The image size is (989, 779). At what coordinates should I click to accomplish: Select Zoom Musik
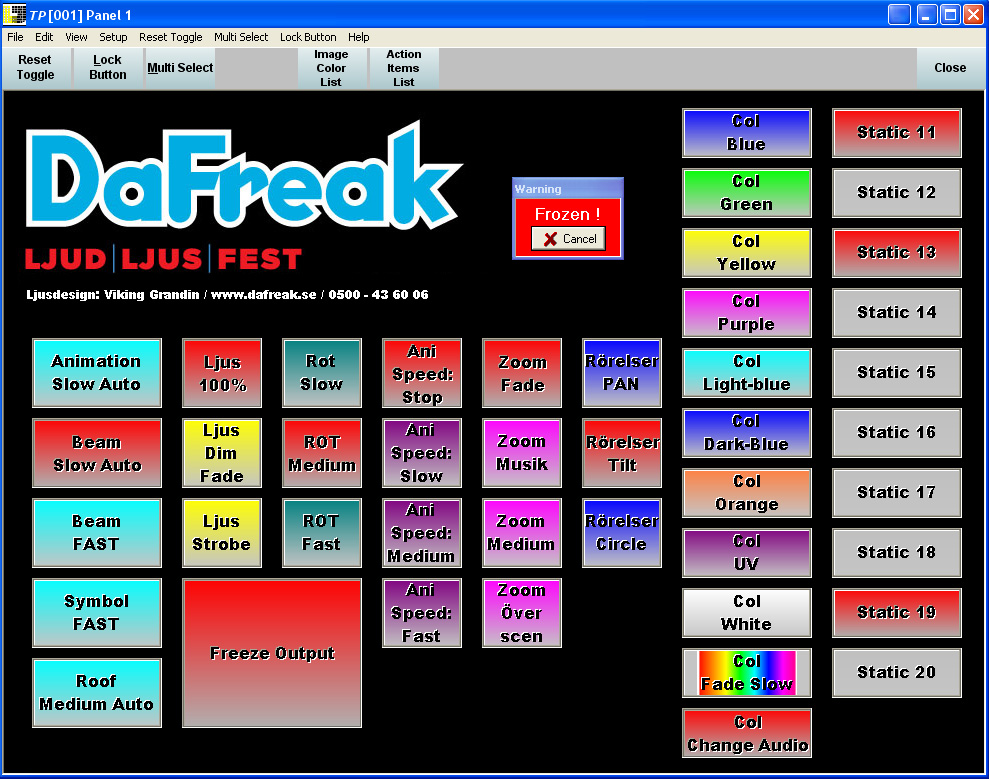tap(522, 453)
